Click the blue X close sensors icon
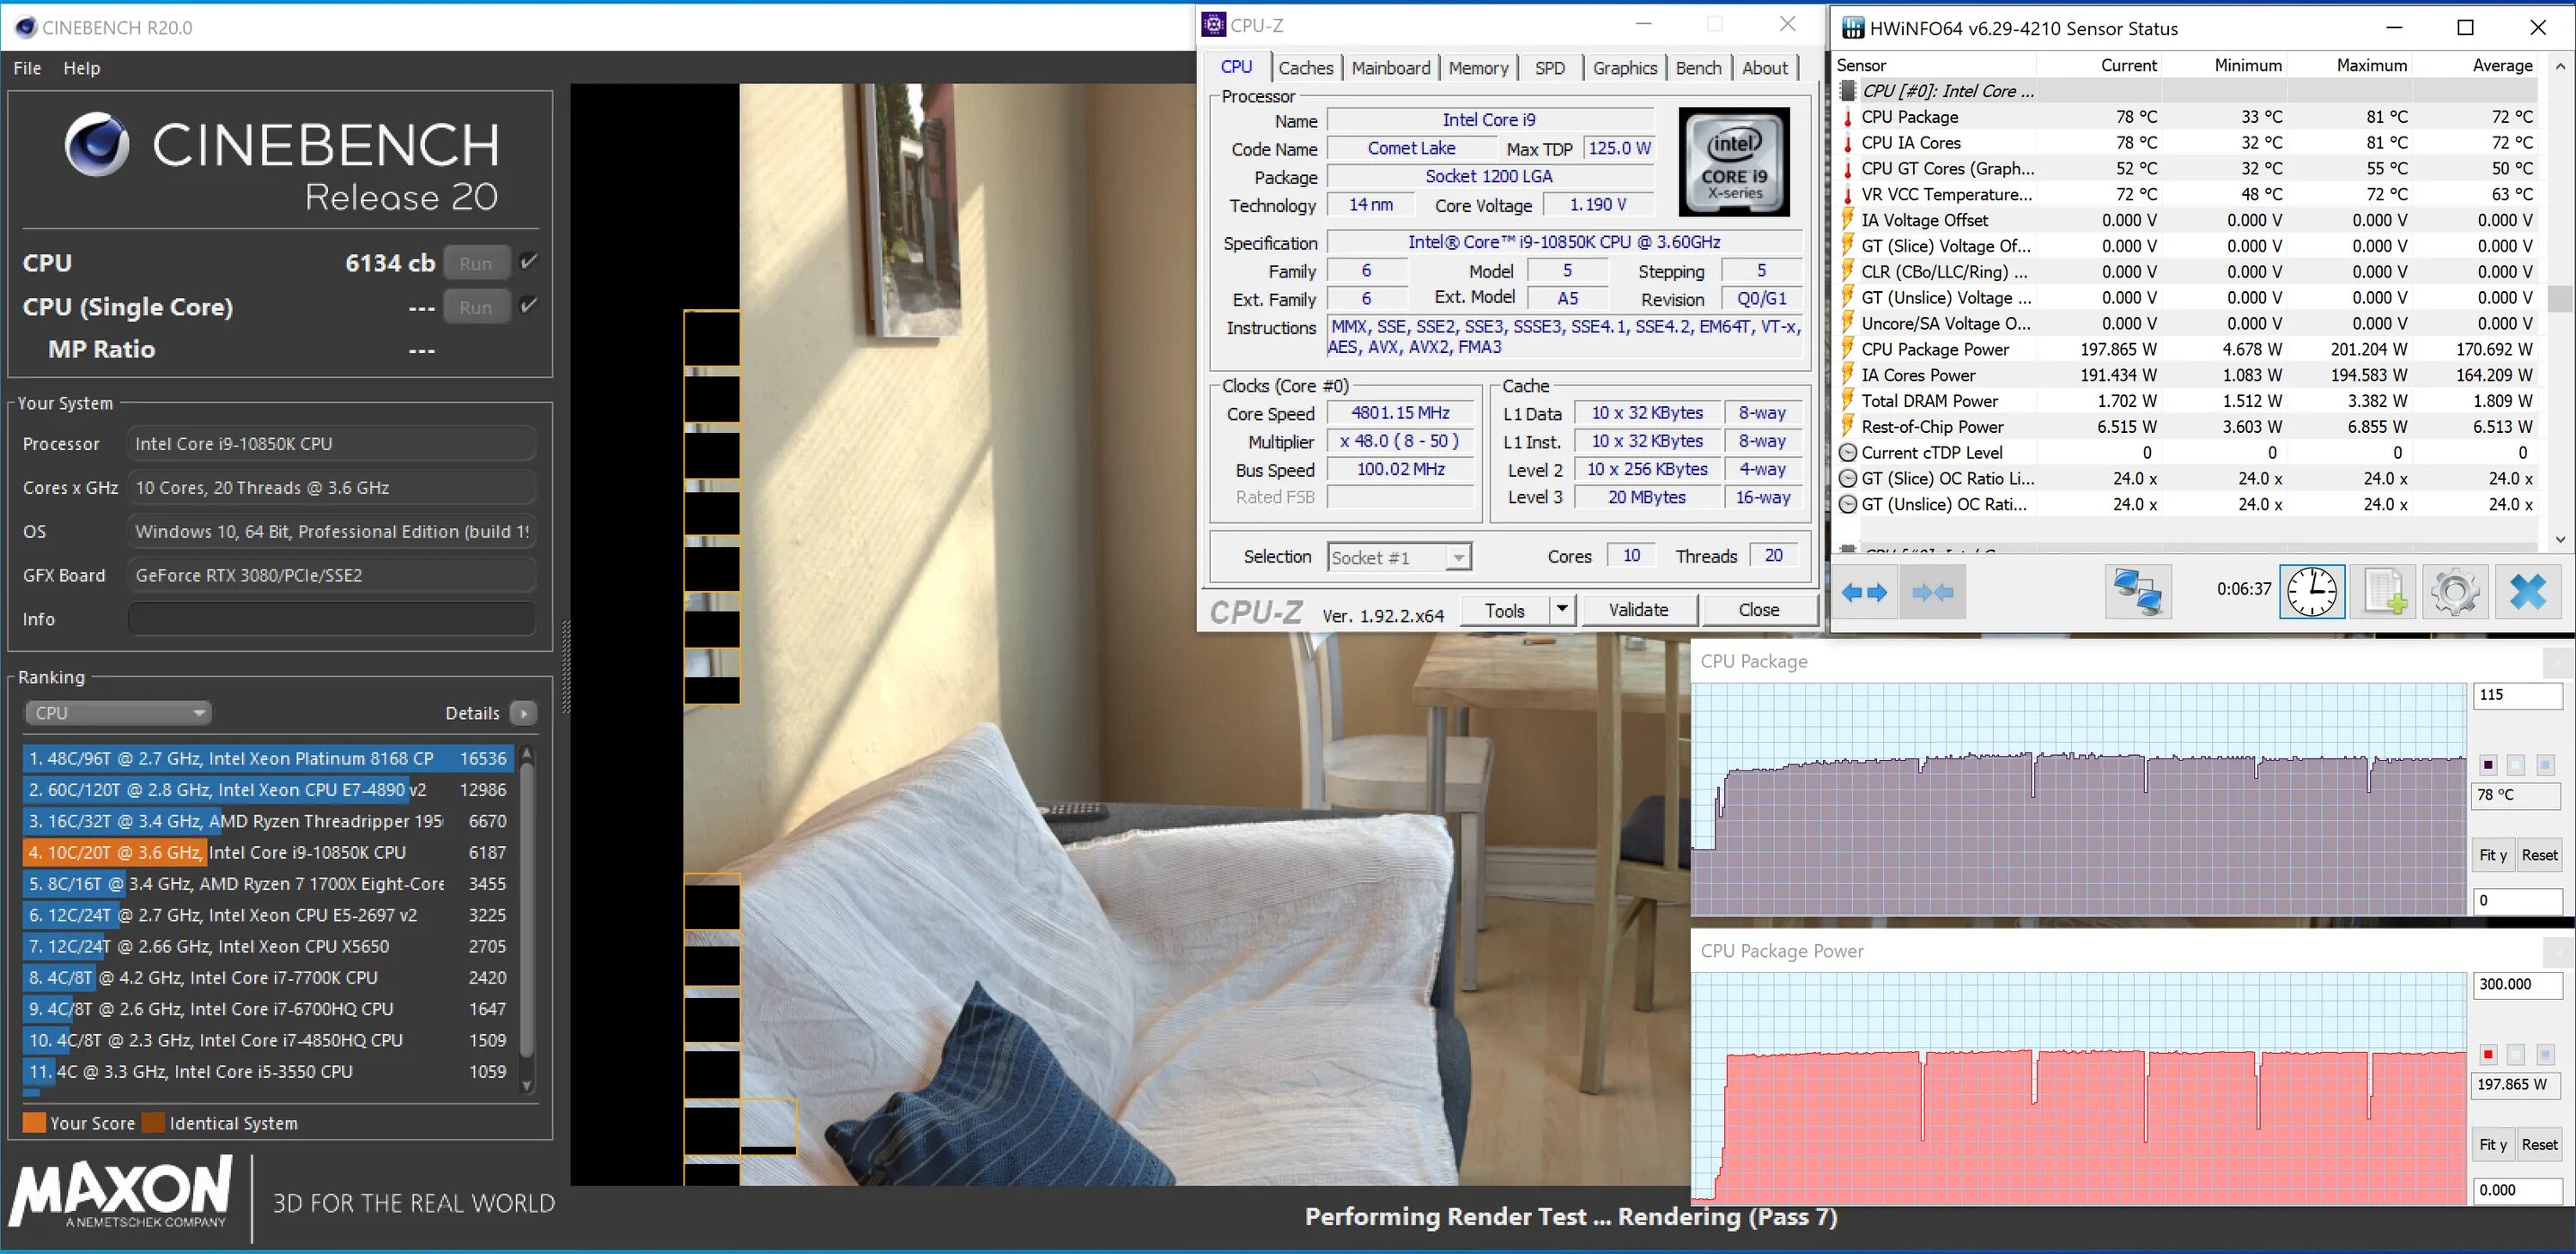 [x=2527, y=592]
